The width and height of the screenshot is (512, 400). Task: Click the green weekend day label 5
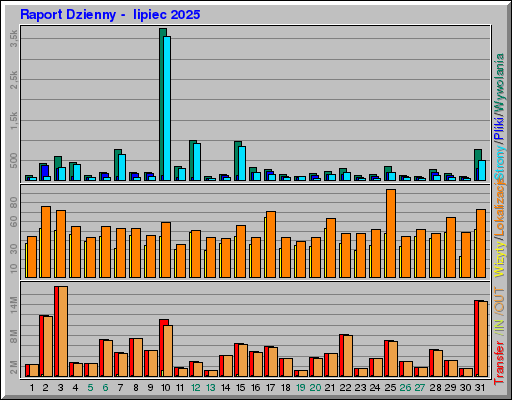coord(90,388)
